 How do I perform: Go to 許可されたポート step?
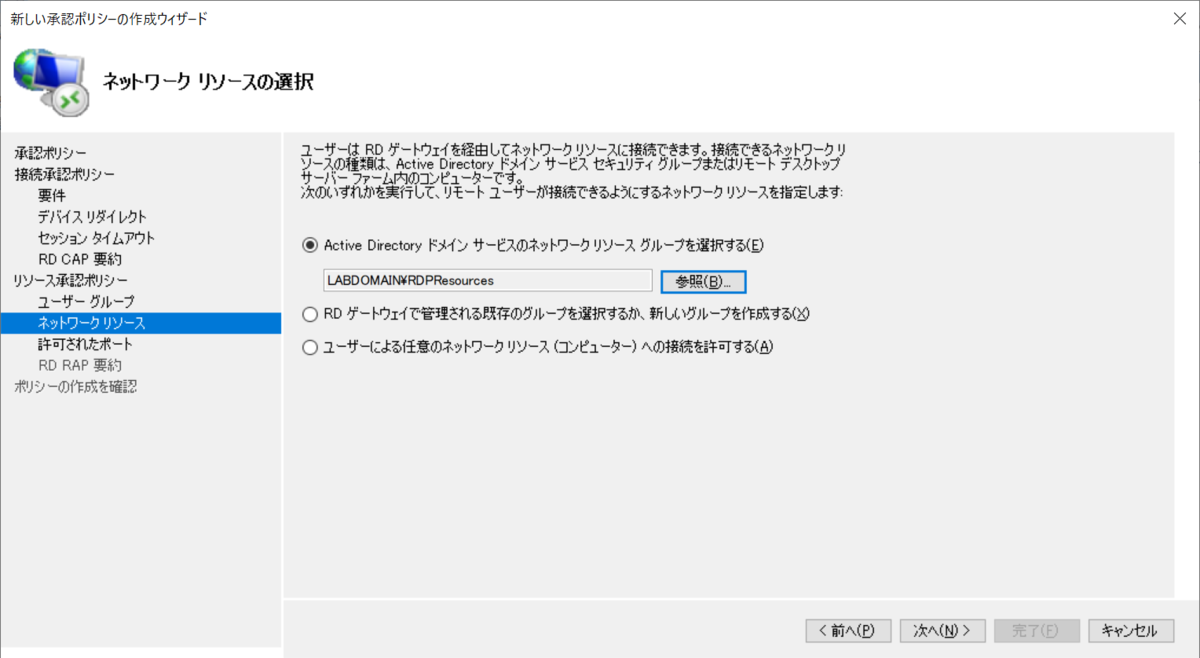(85, 344)
